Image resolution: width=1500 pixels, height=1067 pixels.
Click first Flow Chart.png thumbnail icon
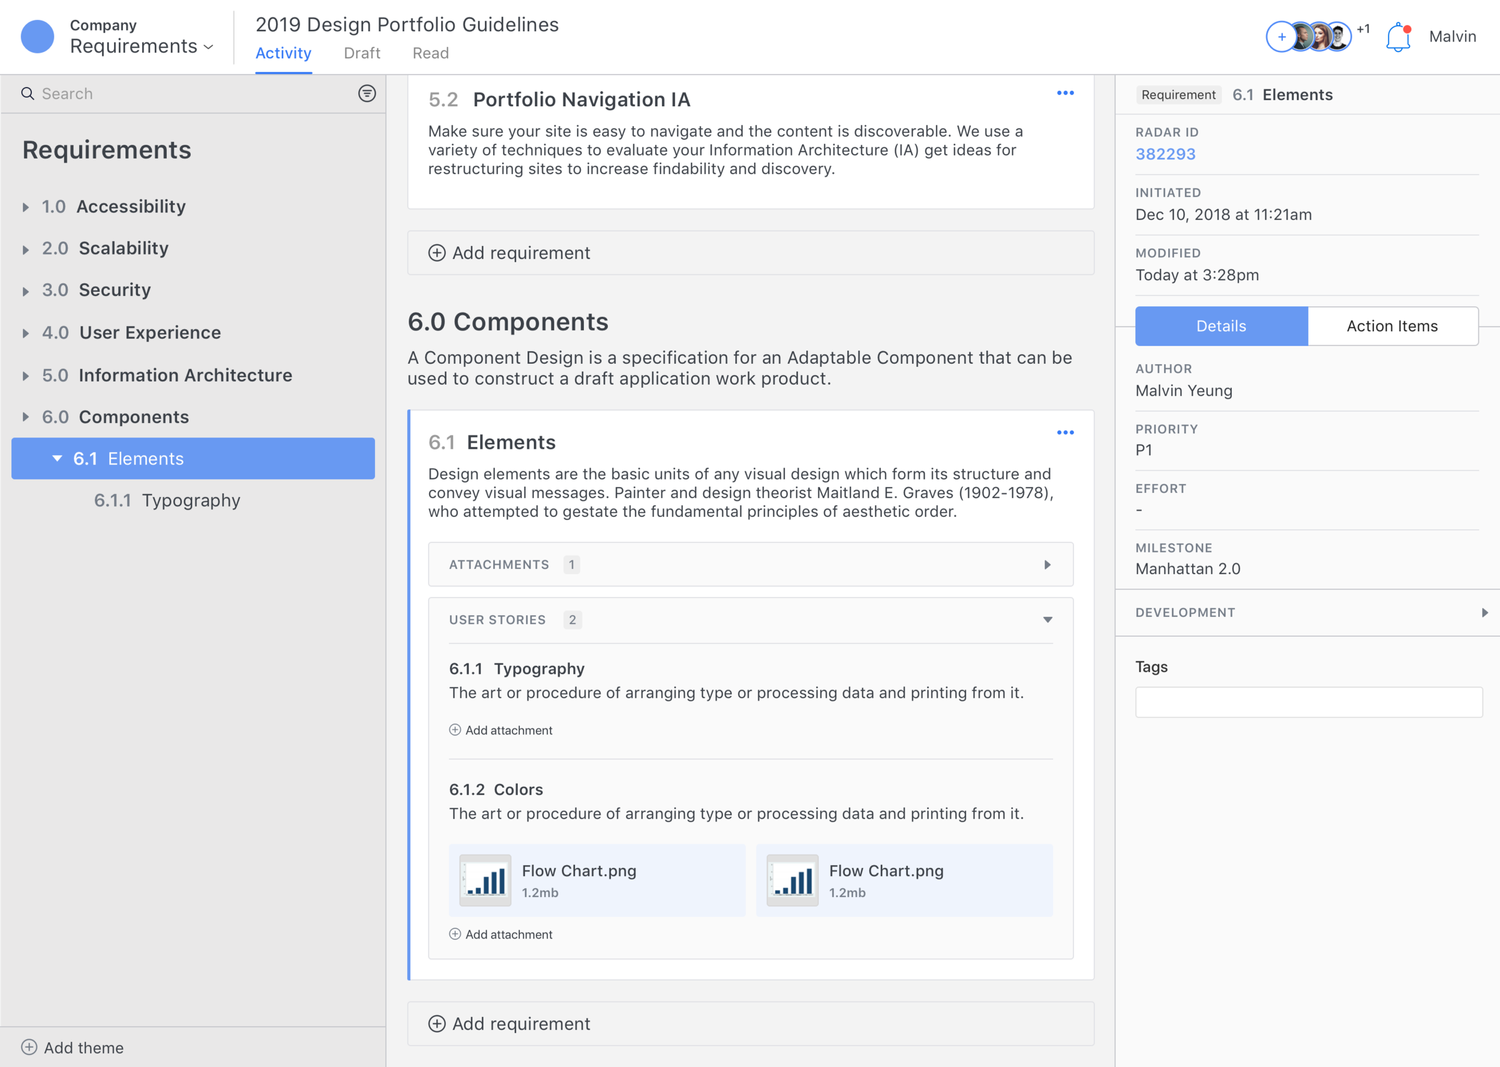[485, 880]
